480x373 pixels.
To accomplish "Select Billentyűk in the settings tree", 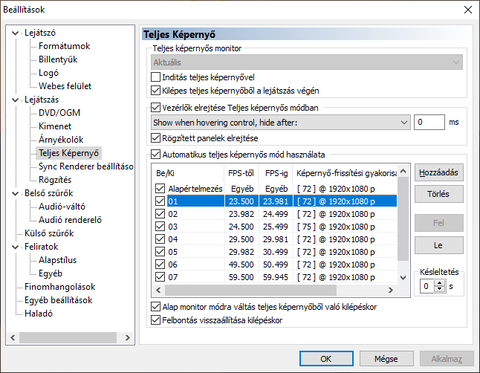I will 58,59.
